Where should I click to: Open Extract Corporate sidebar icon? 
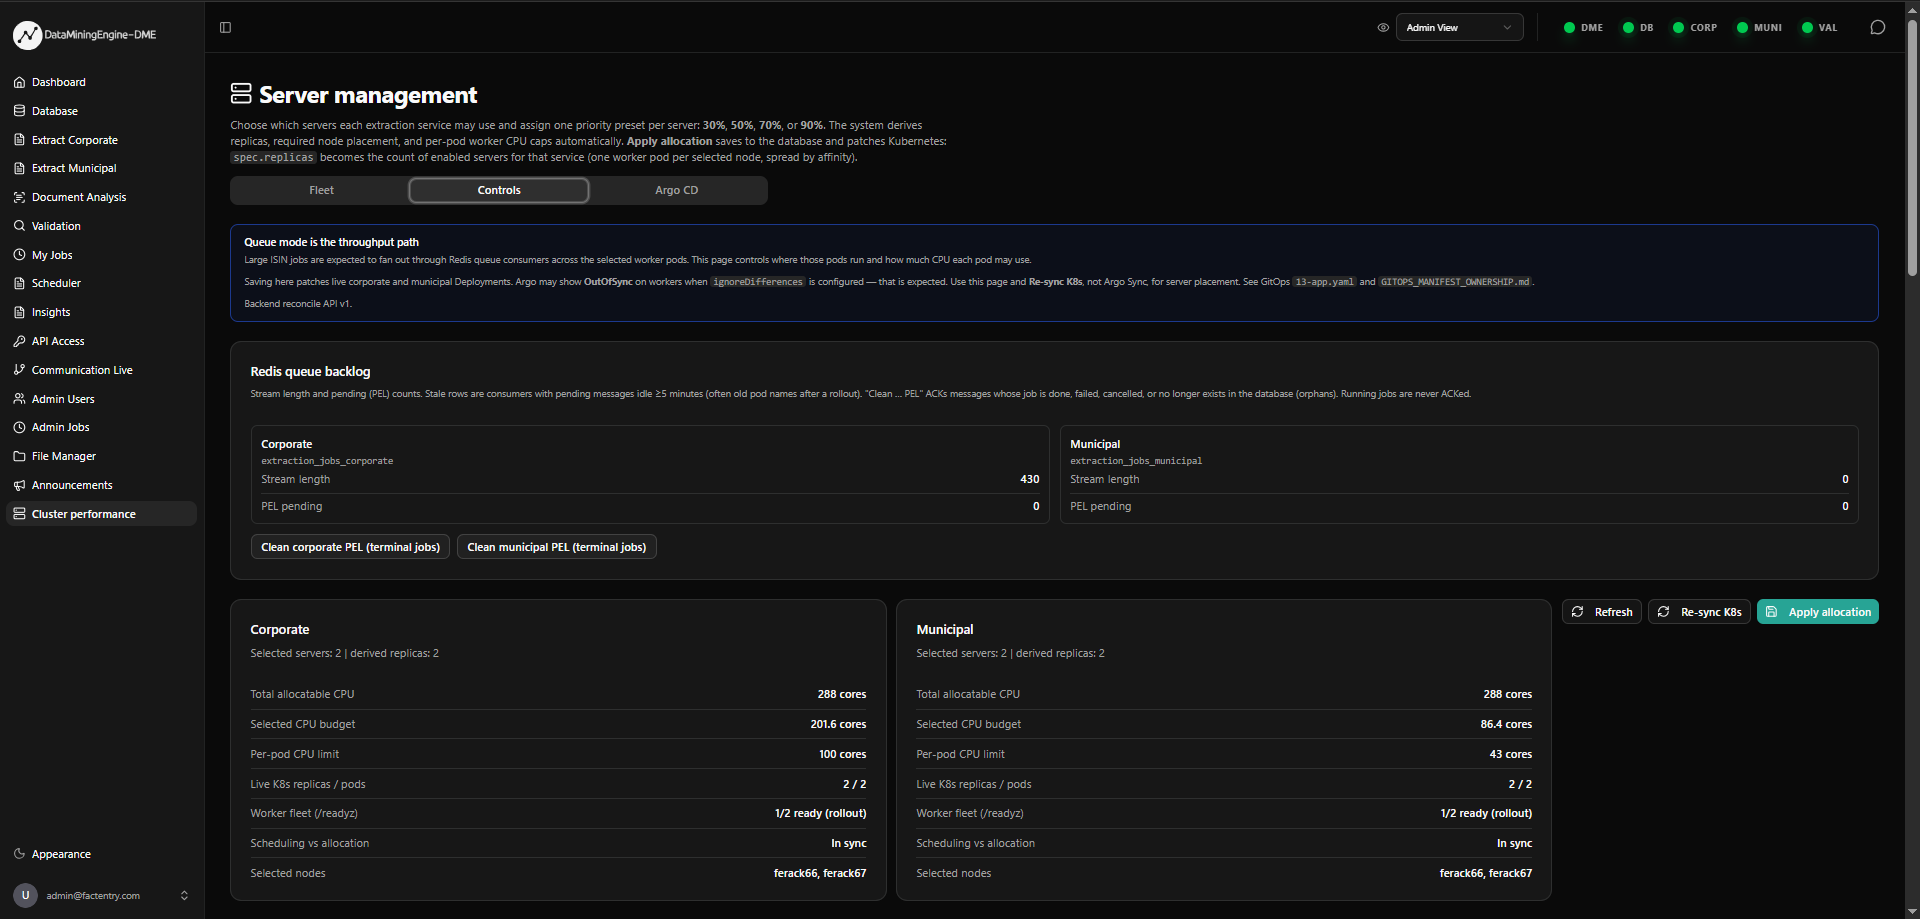[x=19, y=140]
